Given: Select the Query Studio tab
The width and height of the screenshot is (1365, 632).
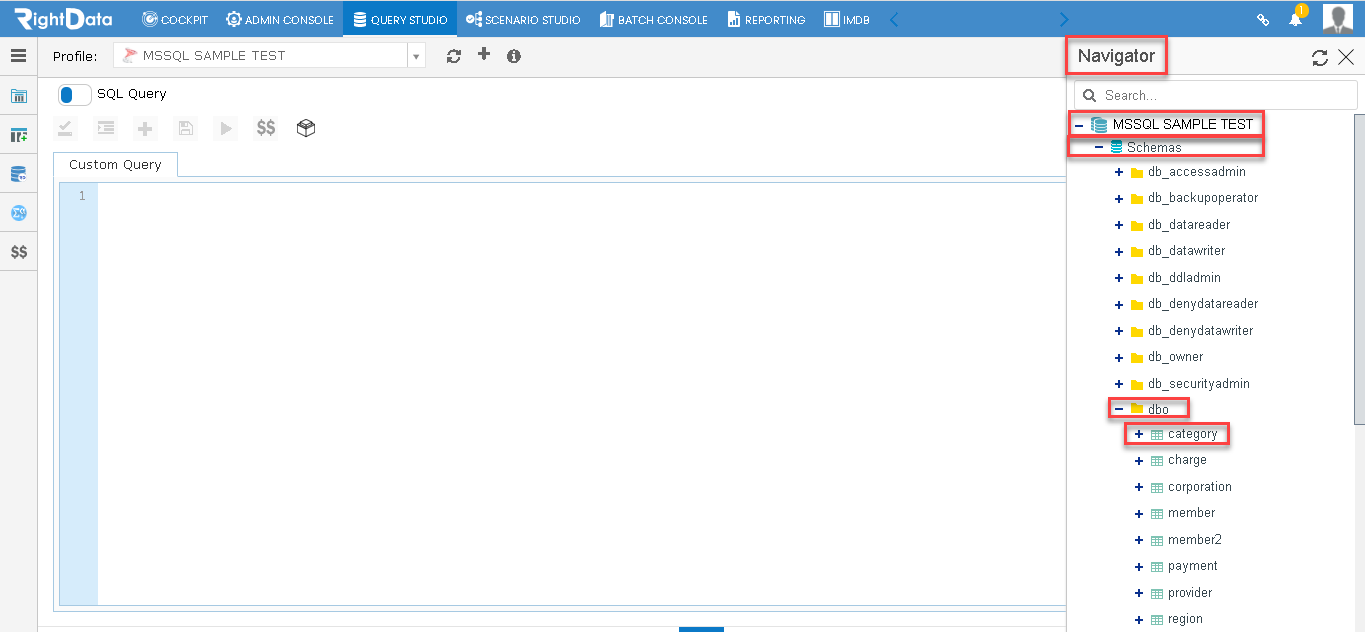Looking at the screenshot, I should [x=400, y=19].
